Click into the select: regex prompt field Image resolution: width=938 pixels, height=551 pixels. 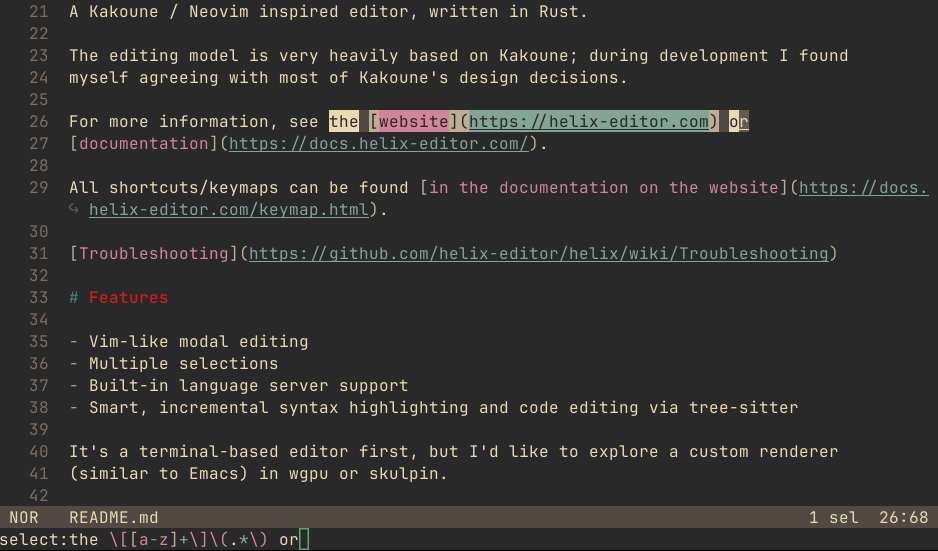click(469, 540)
